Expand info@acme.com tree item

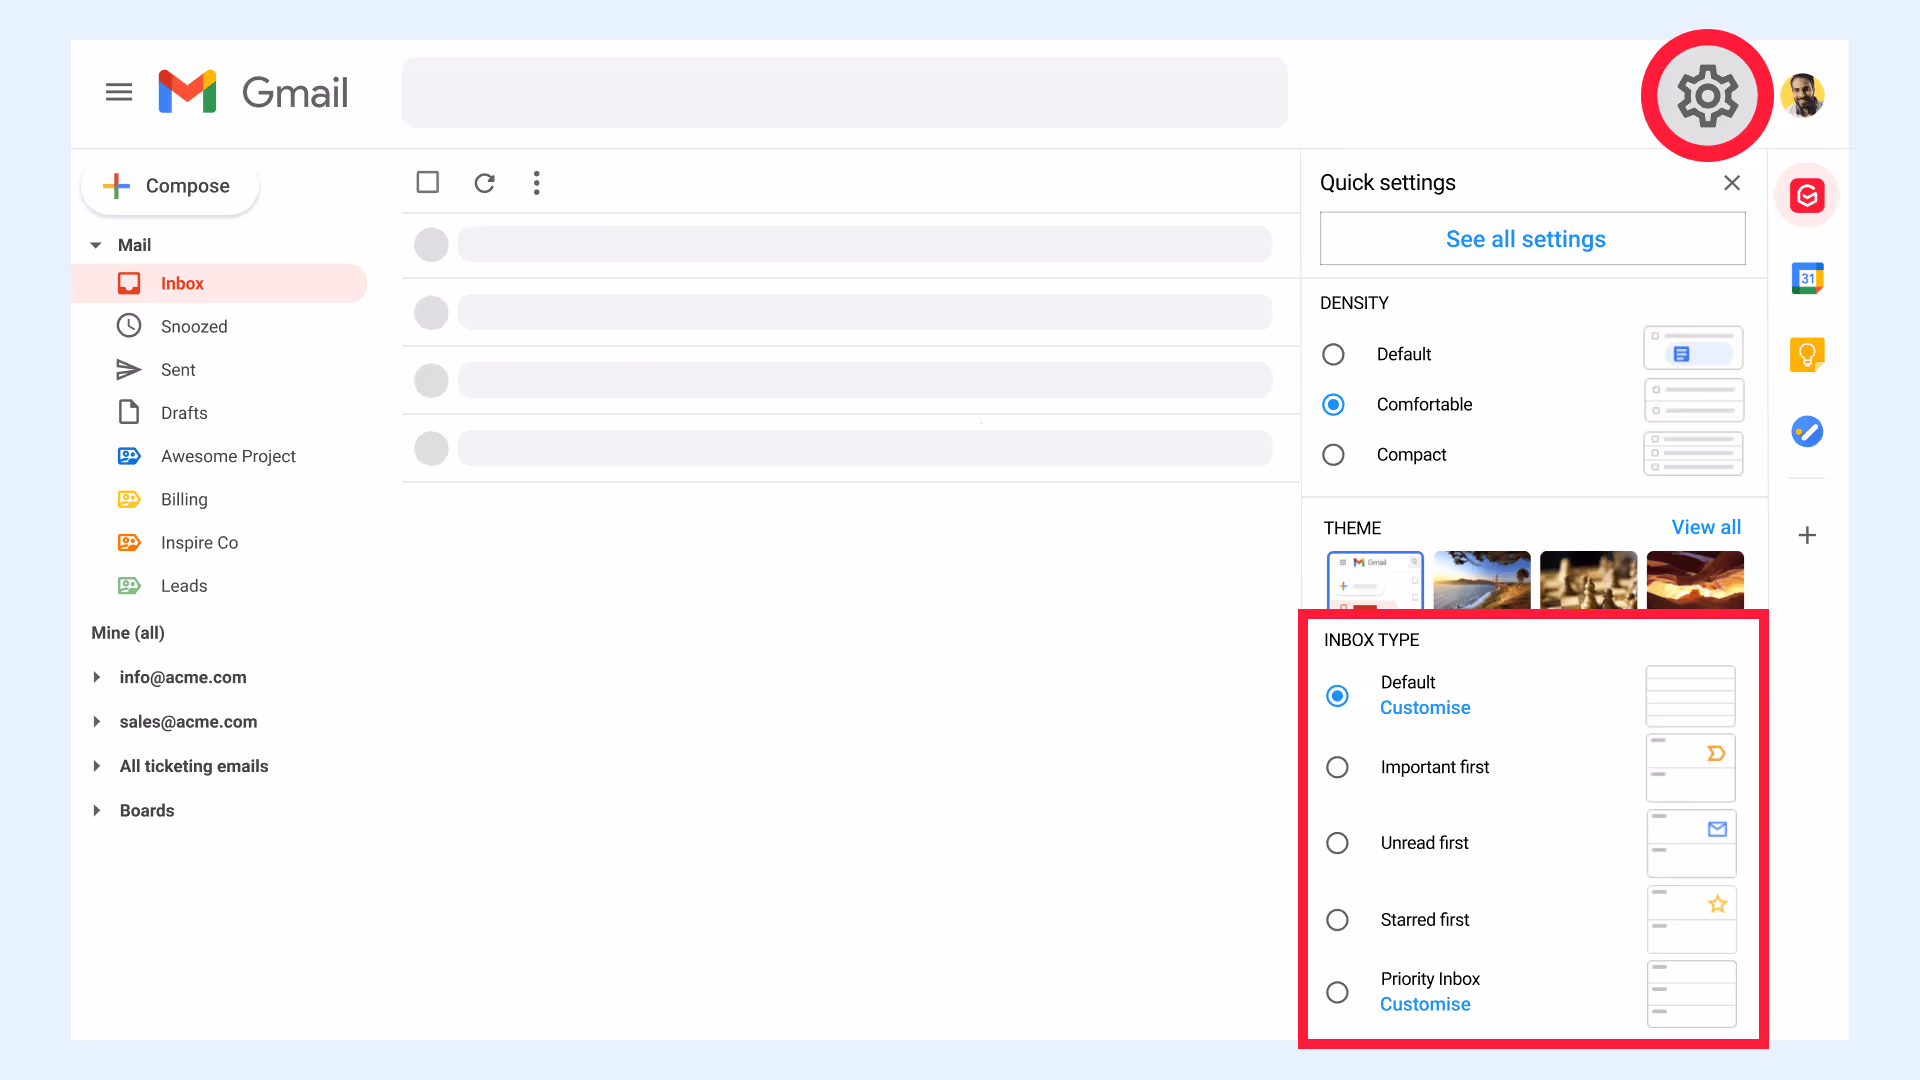[96, 677]
